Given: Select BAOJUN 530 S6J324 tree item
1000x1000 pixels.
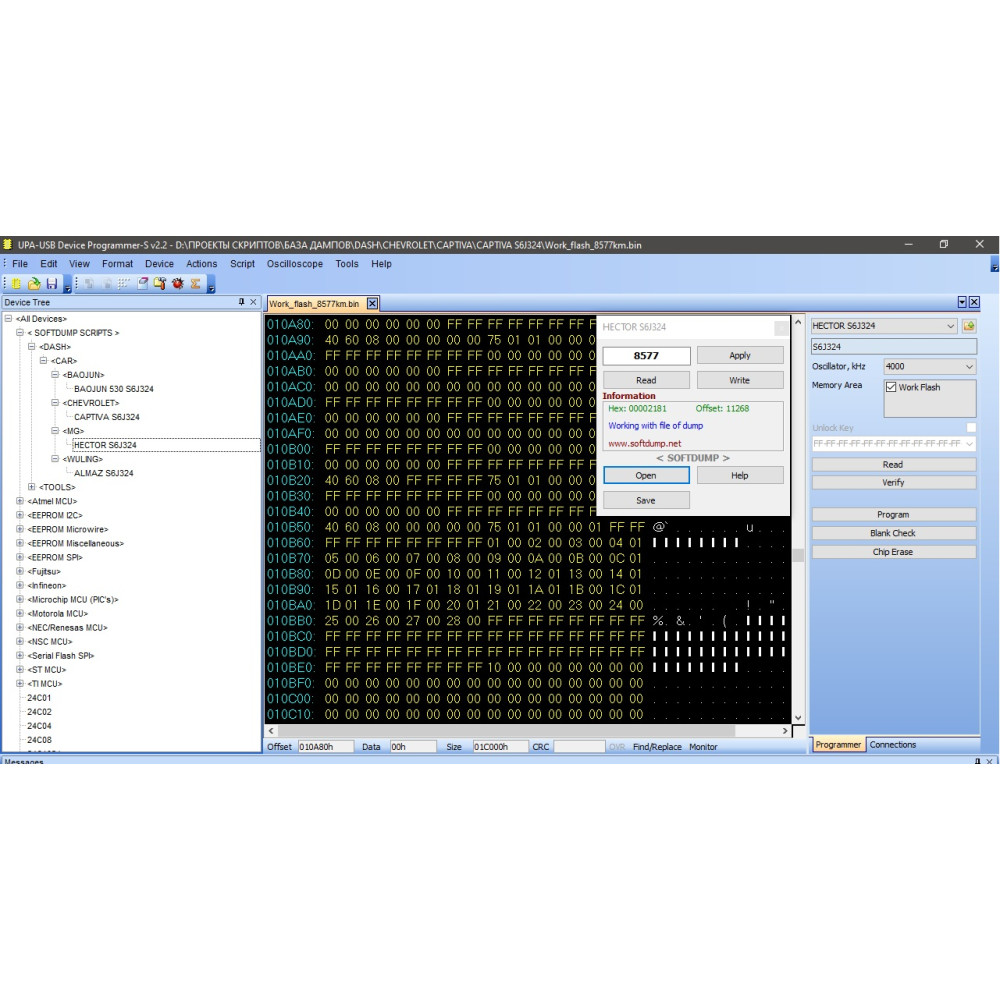Looking at the screenshot, I should point(114,389).
